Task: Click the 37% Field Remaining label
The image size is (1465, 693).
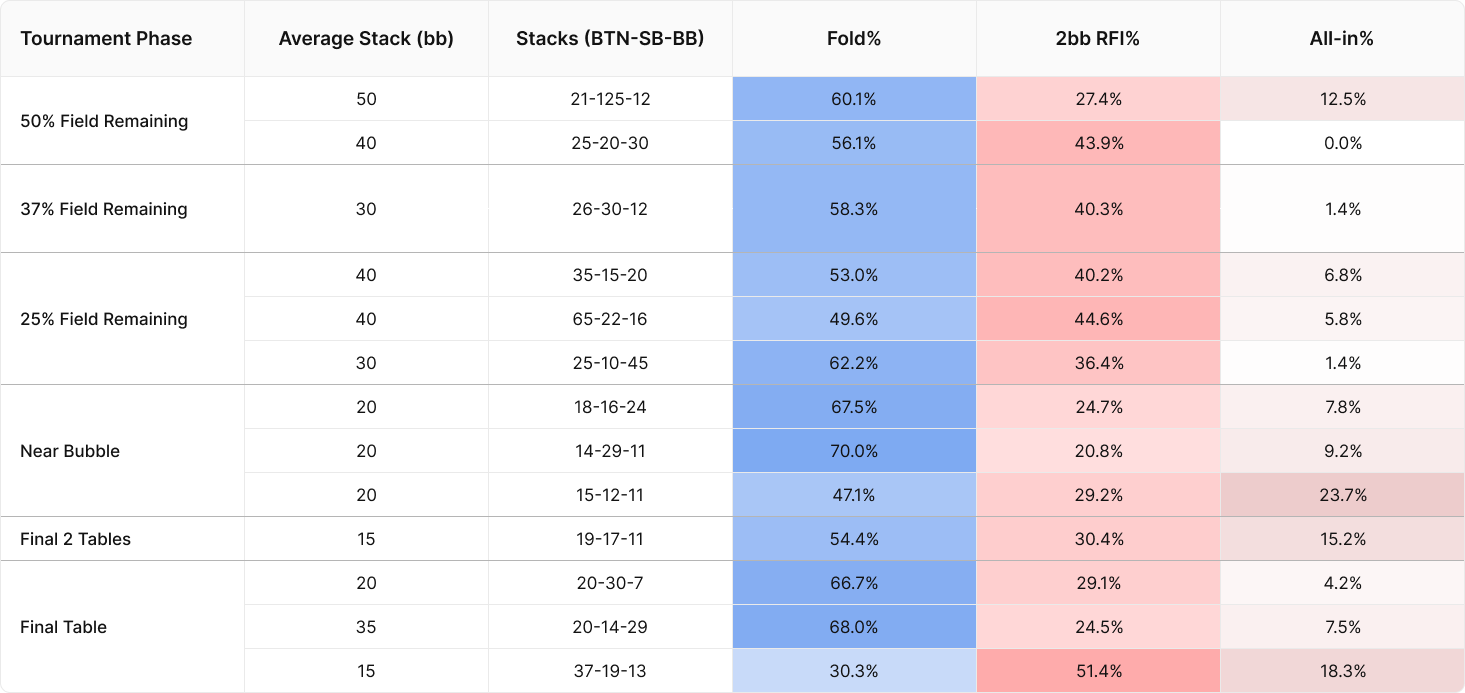Action: tap(104, 209)
